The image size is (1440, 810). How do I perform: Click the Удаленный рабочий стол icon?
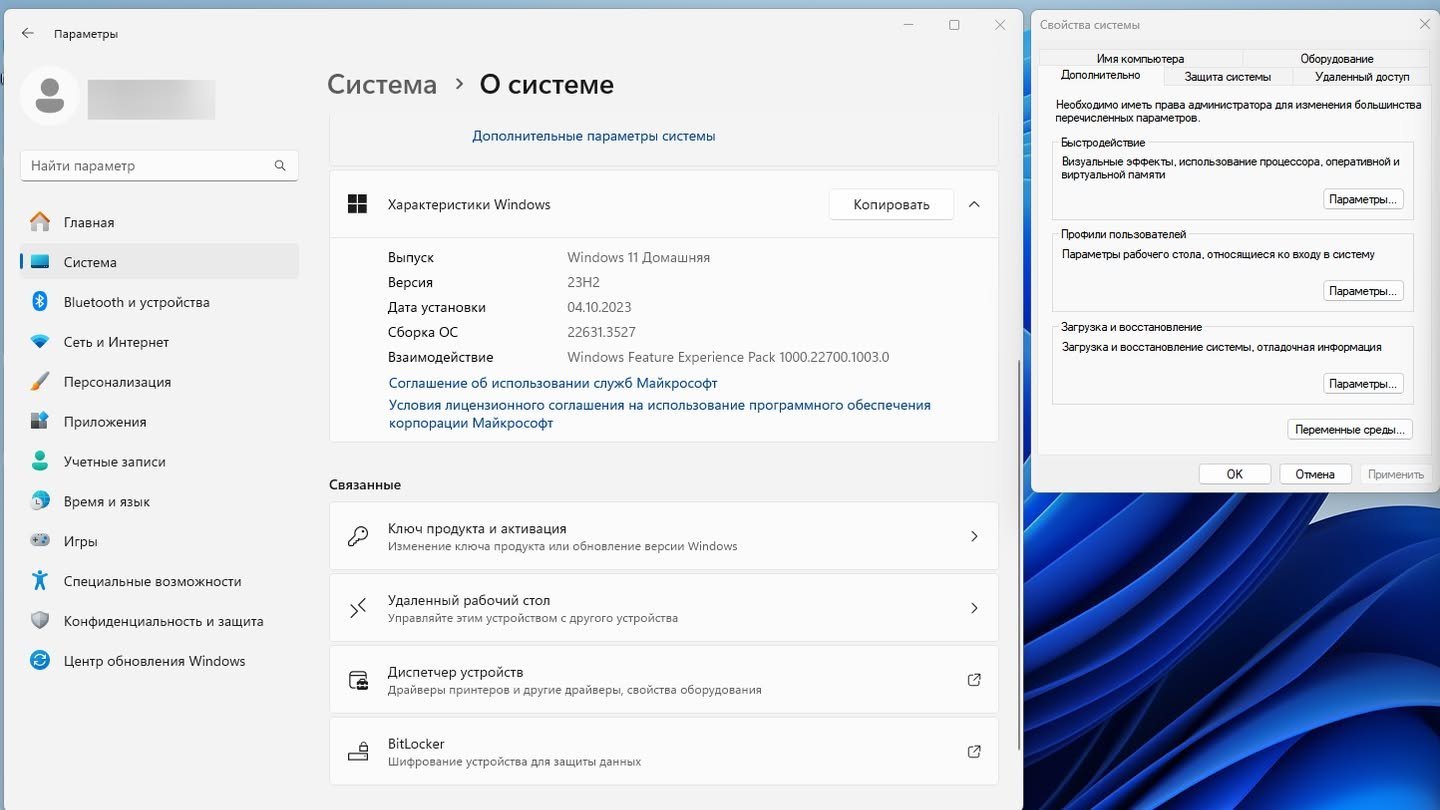pyautogui.click(x=357, y=608)
